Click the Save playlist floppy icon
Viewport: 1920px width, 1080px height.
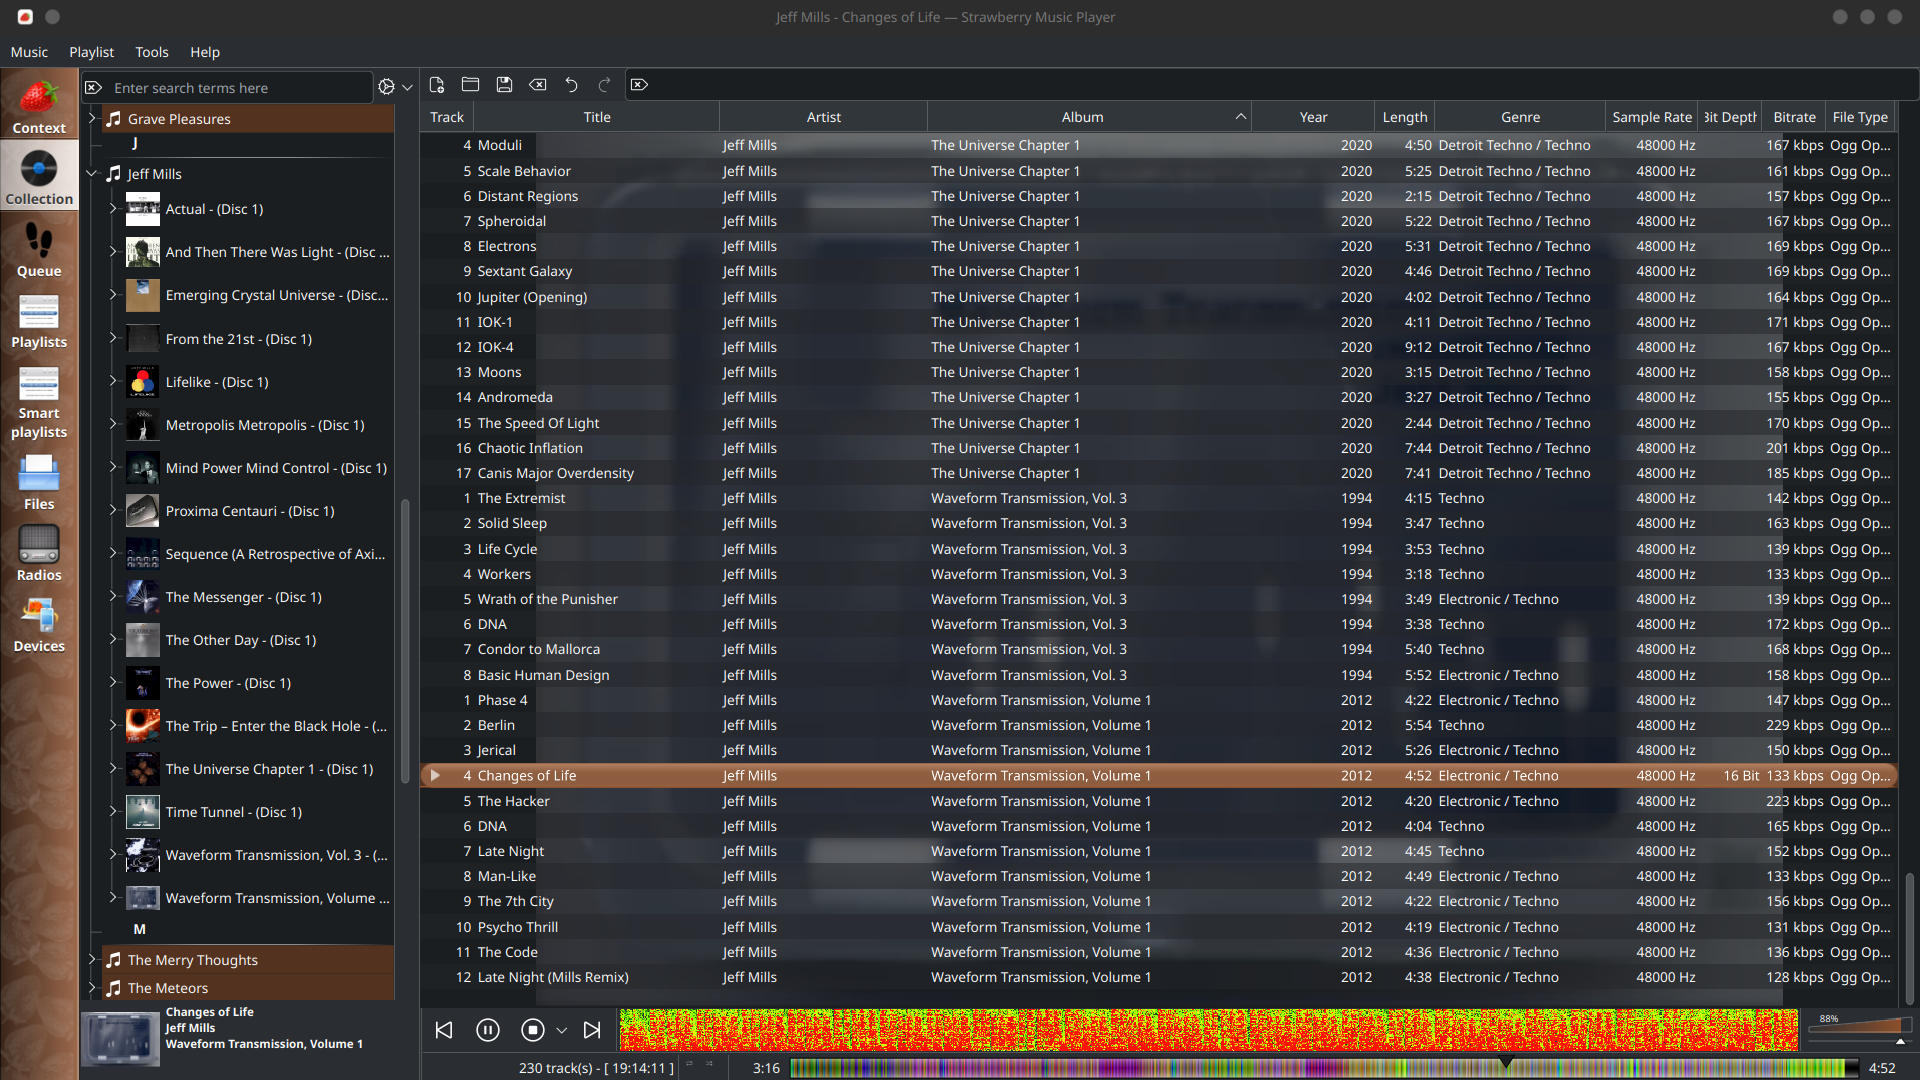504,85
